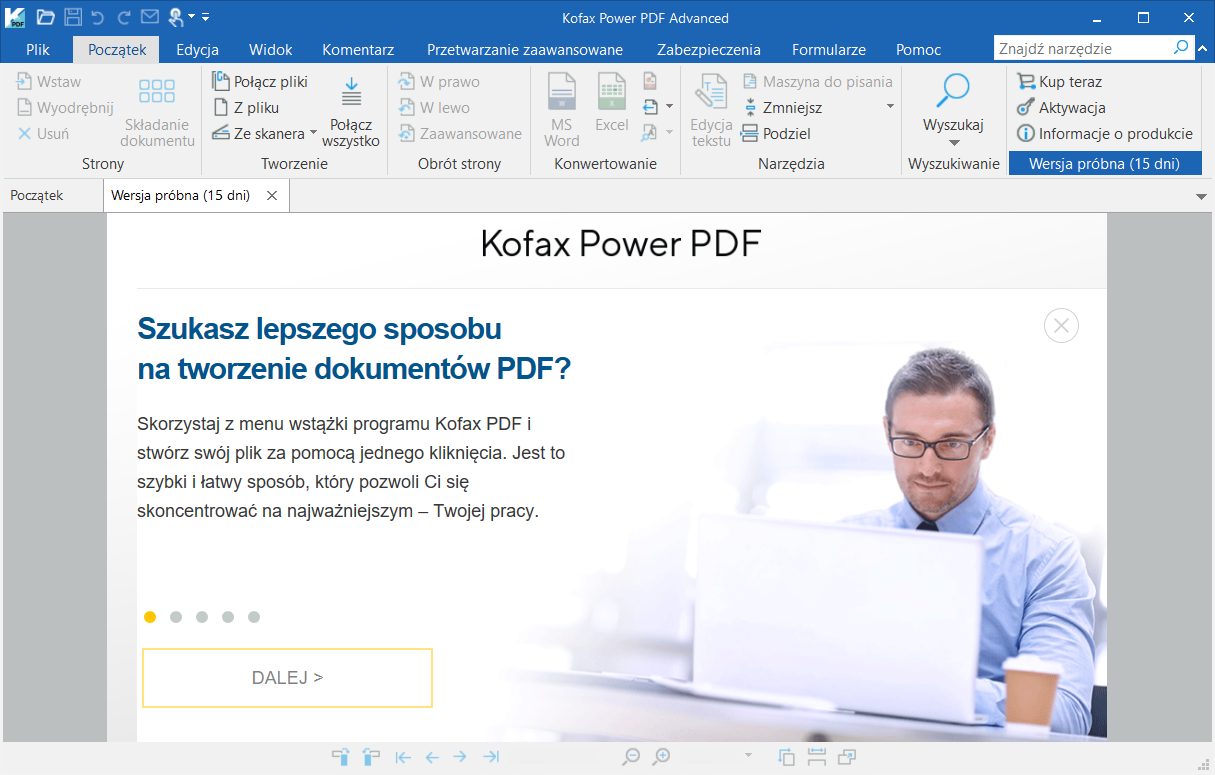Collapse the ribbon with the caret arrow
Image resolution: width=1215 pixels, height=775 pixels.
pyautogui.click(x=1203, y=48)
